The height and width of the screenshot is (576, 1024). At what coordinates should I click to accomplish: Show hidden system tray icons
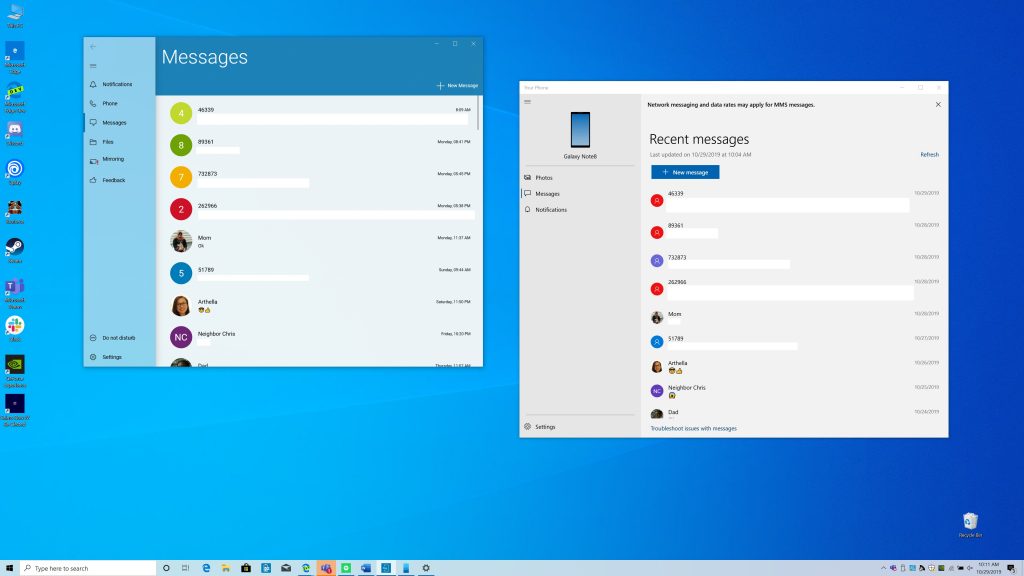tap(884, 568)
